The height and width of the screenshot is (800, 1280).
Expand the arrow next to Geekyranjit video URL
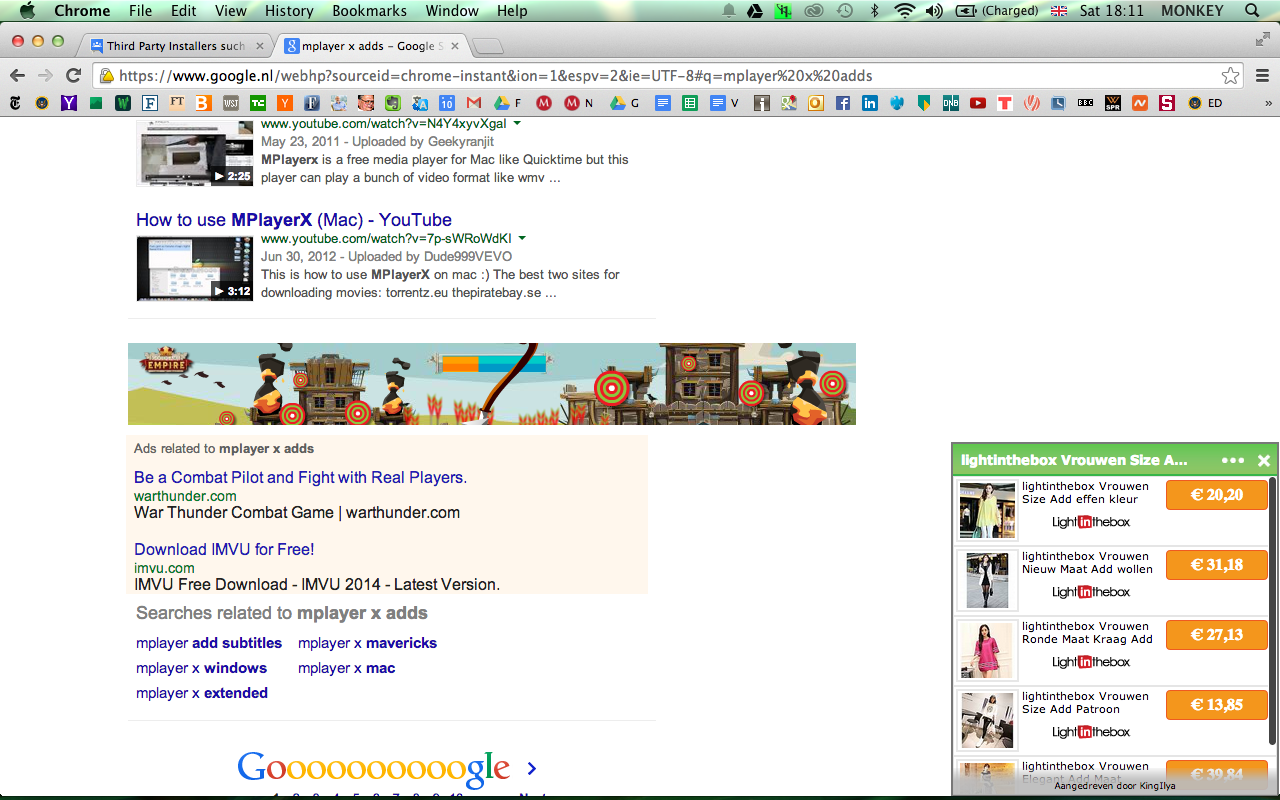[x=517, y=124]
